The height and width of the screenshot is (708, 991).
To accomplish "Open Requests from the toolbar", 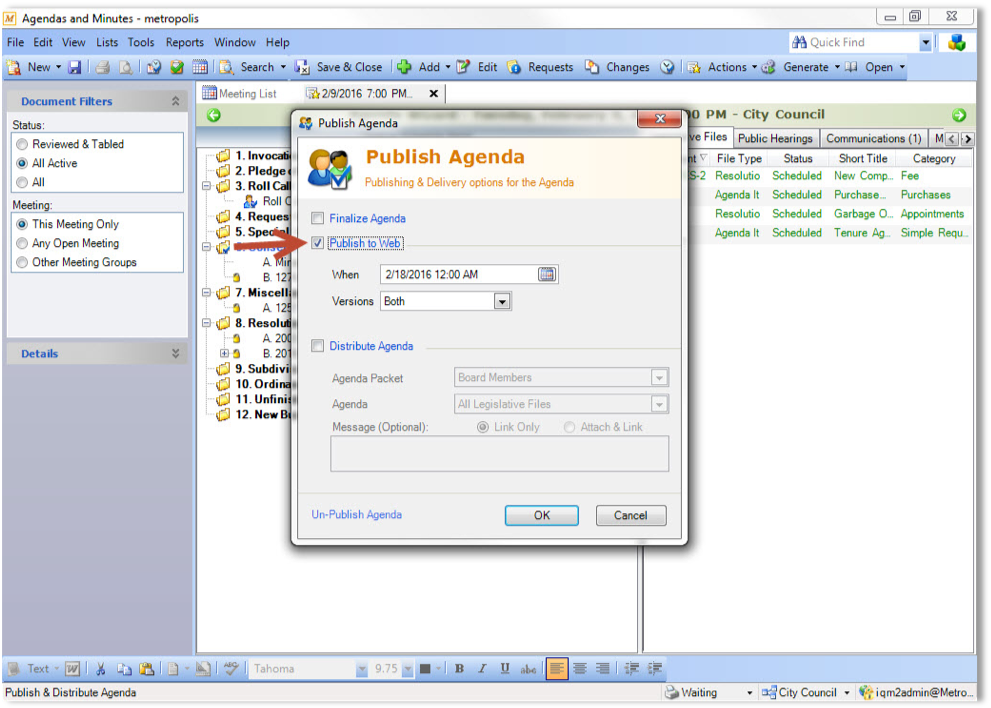I will click(540, 67).
